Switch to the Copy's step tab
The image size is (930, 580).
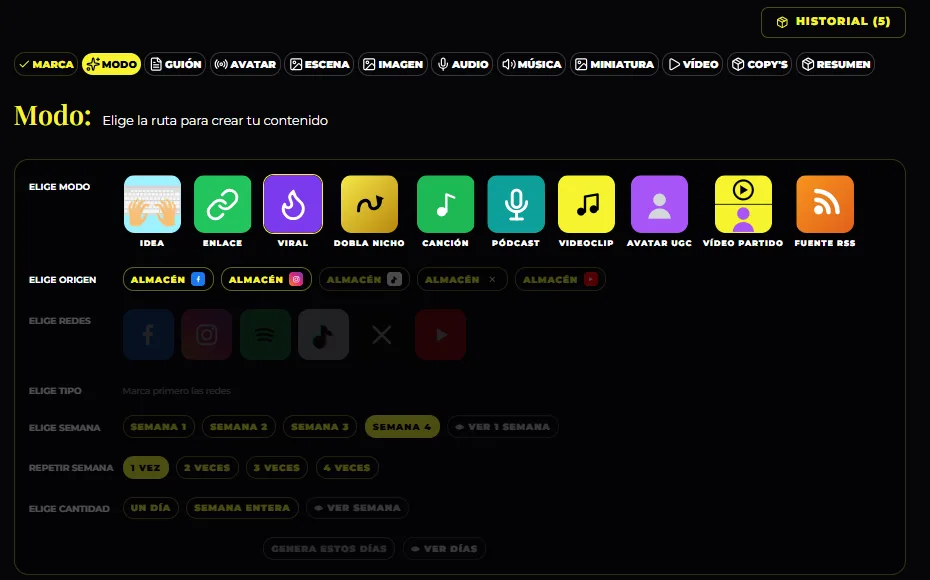pyautogui.click(x=760, y=64)
